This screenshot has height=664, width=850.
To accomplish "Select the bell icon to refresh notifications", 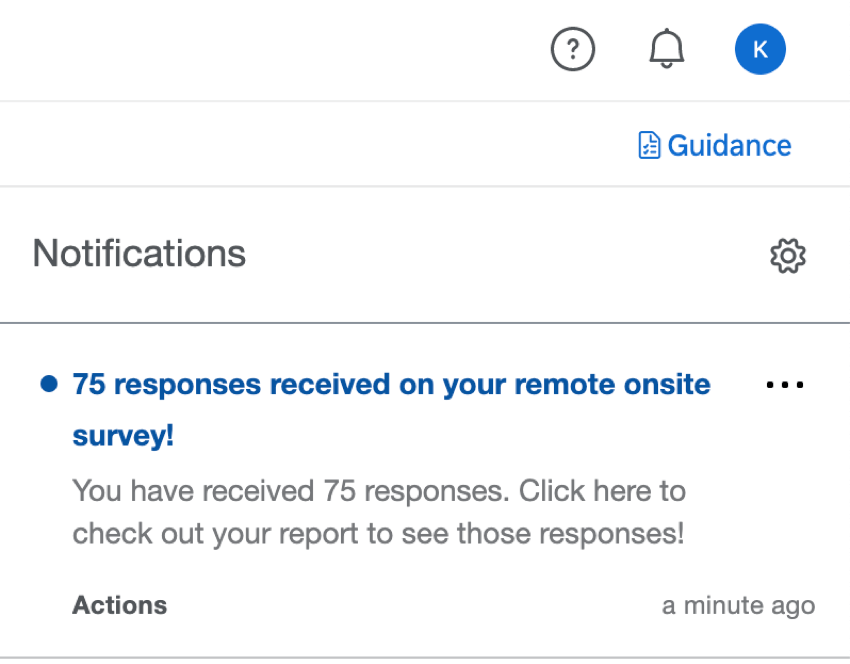I will coord(666,48).
